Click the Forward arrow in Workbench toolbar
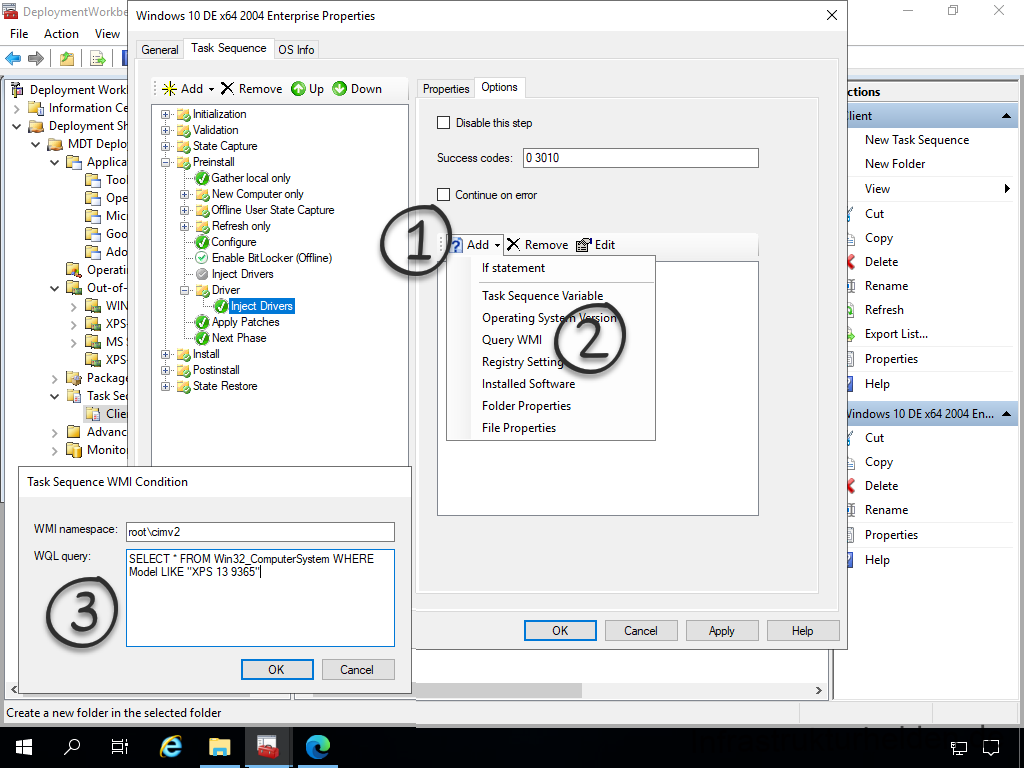 click(36, 59)
